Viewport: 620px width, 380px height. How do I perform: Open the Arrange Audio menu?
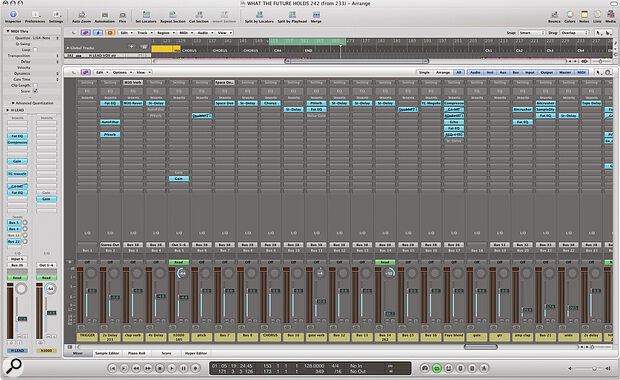click(x=204, y=33)
